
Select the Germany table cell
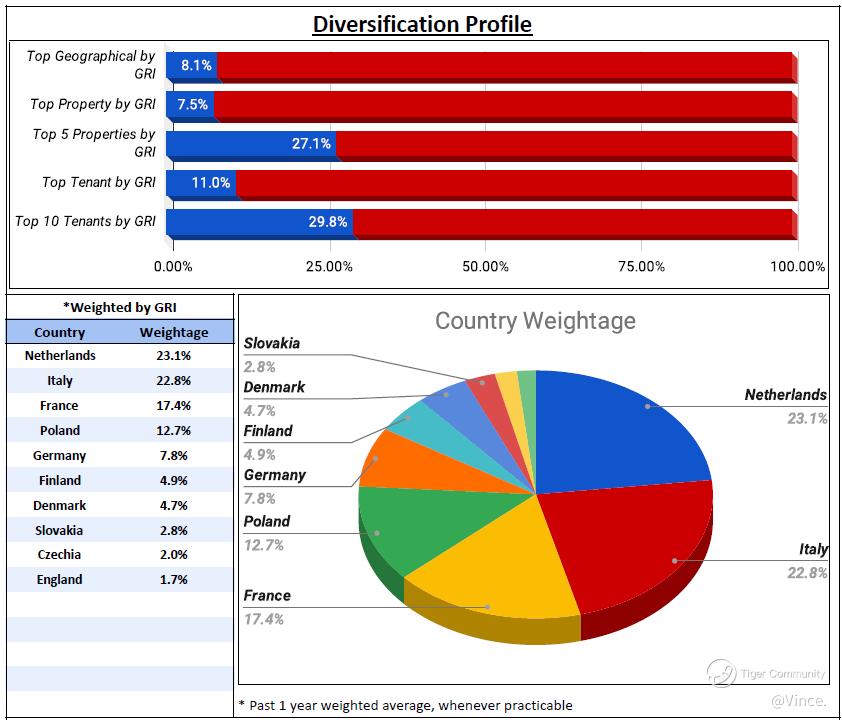(60, 456)
